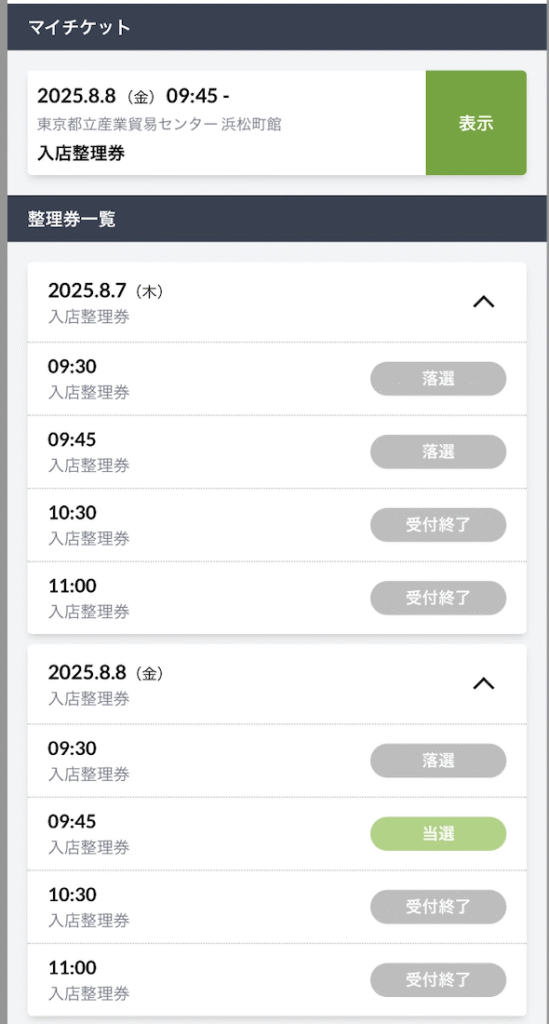Select the 整理券一覧 section header
Screen dimensions: 549x1024
point(277,219)
